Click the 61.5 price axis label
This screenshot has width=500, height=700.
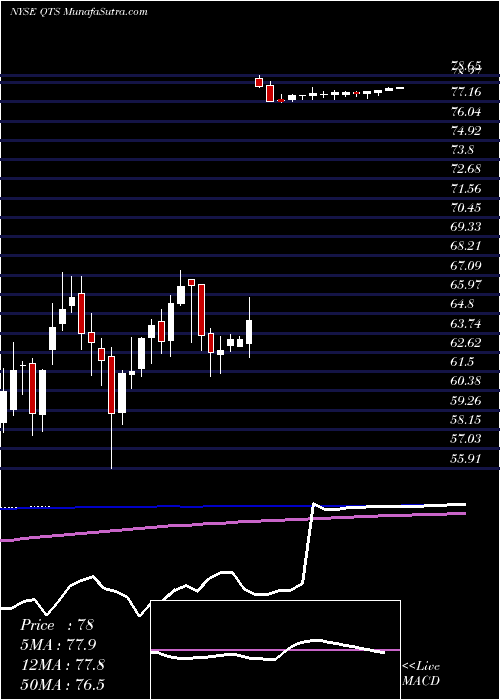coord(462,362)
